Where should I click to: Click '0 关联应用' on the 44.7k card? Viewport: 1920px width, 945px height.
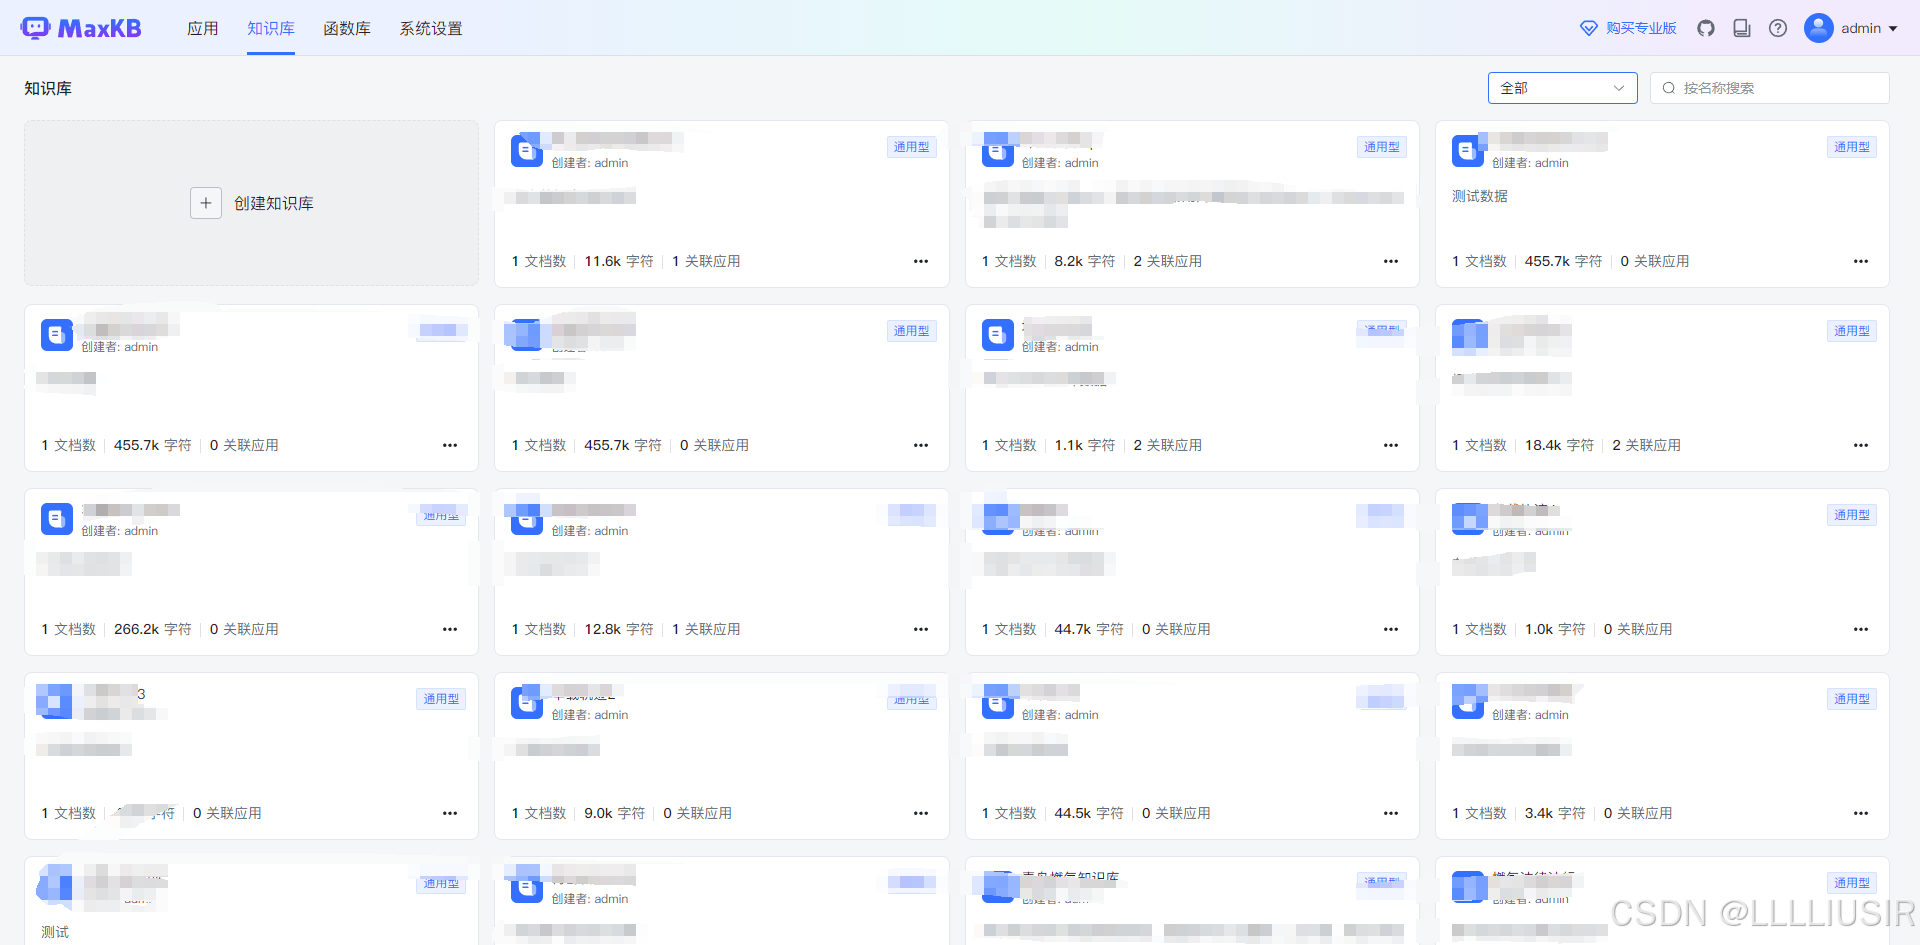tap(1176, 629)
